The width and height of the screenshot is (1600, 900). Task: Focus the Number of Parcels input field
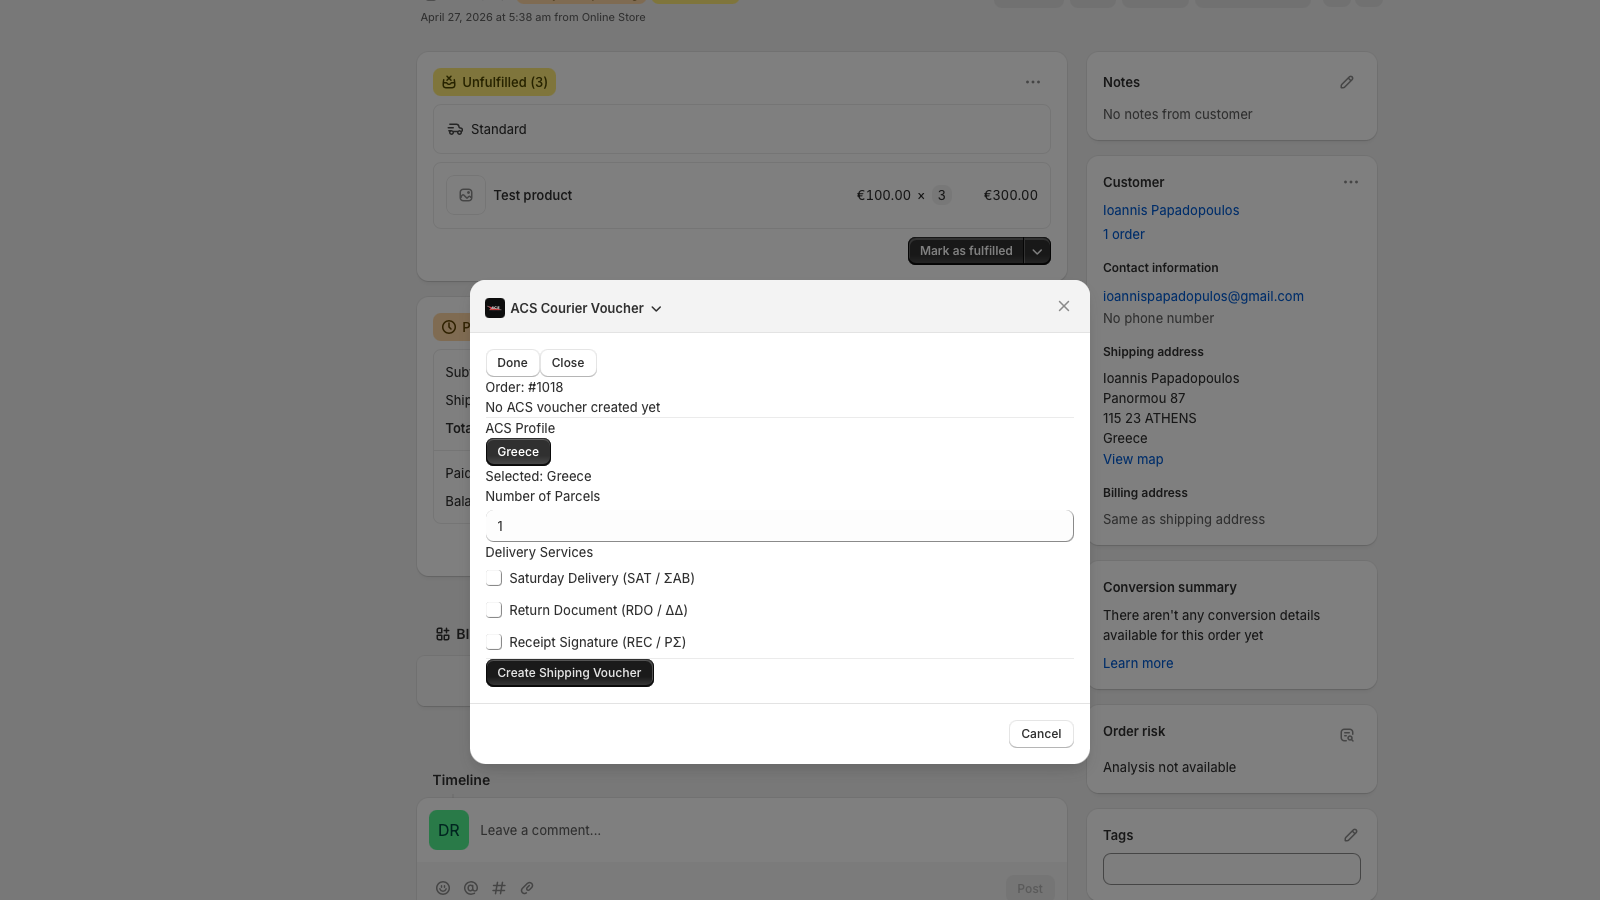tap(779, 526)
